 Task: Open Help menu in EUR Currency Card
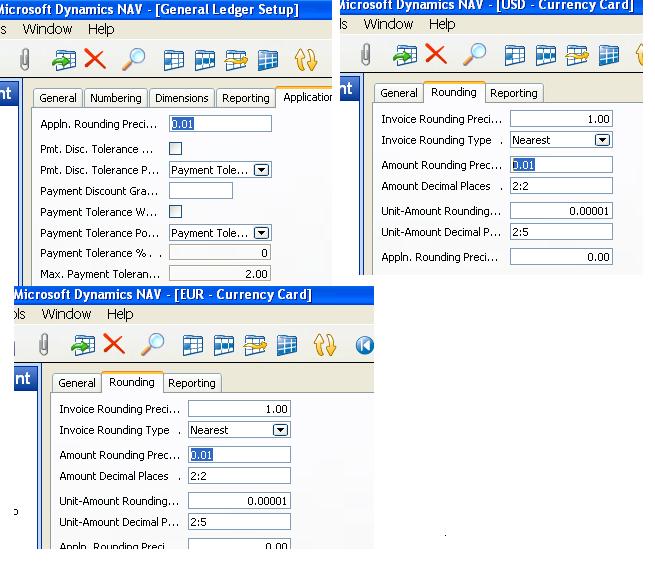120,314
